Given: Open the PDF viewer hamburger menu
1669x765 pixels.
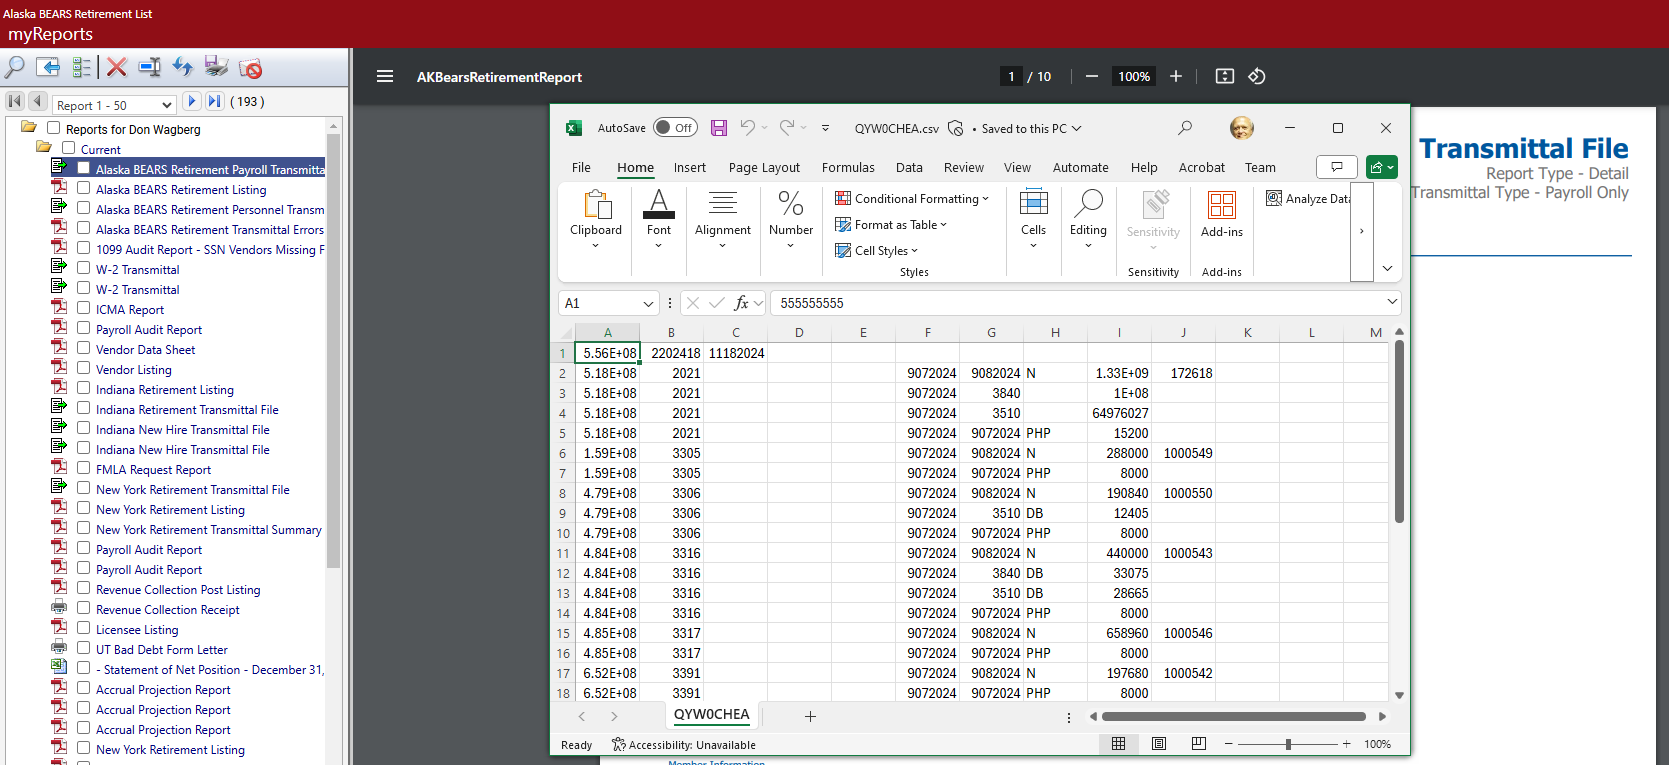Looking at the screenshot, I should [385, 76].
